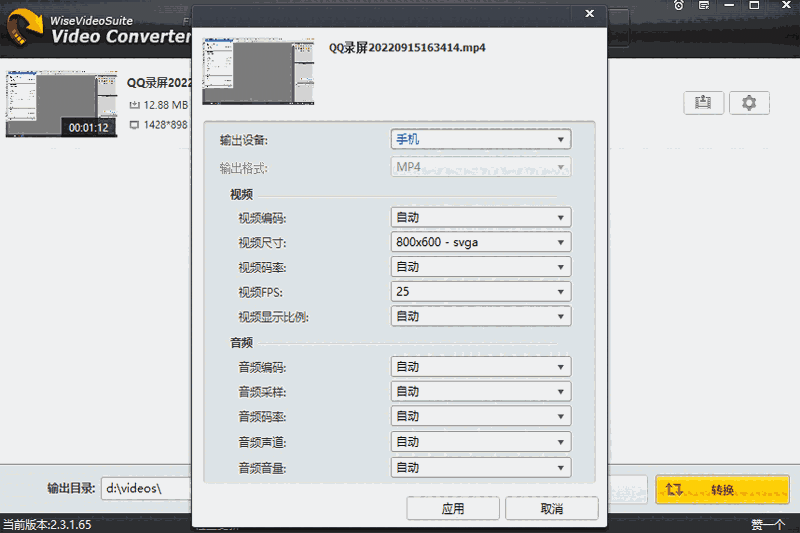
Task: Click the 输出目录 label
Action: coord(71,489)
